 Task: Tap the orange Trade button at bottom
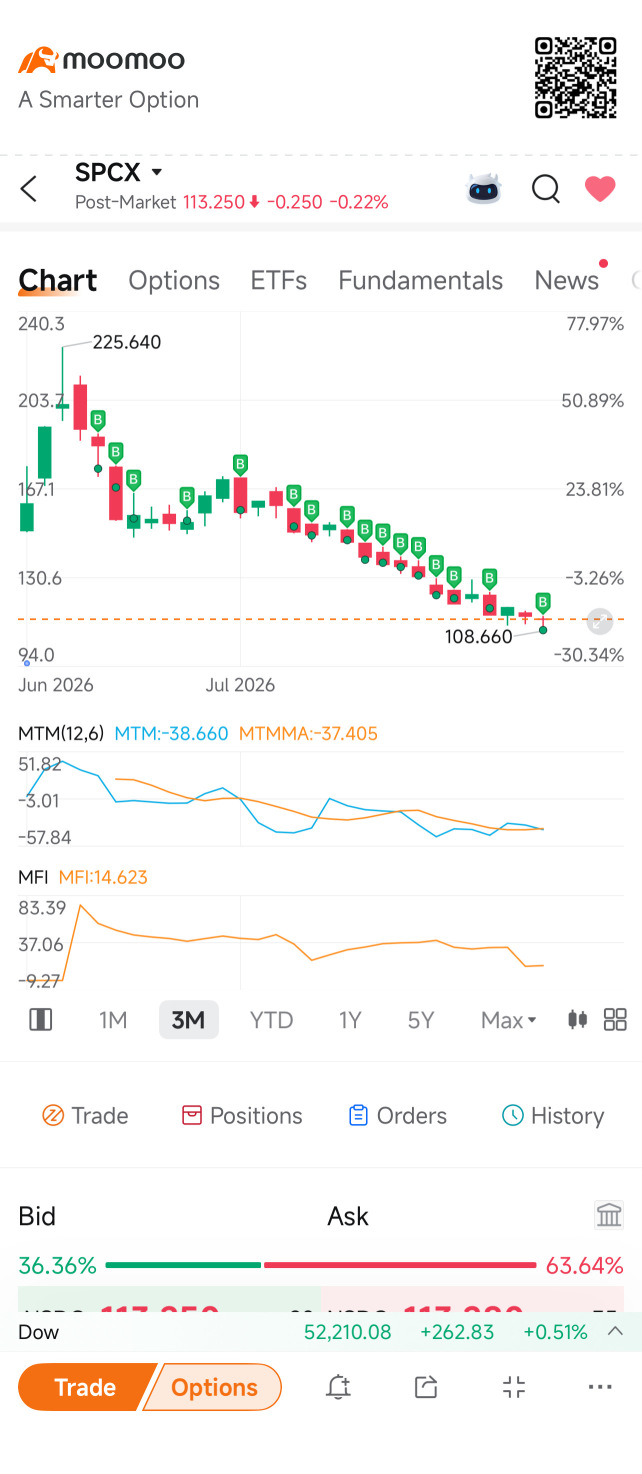[x=85, y=1388]
